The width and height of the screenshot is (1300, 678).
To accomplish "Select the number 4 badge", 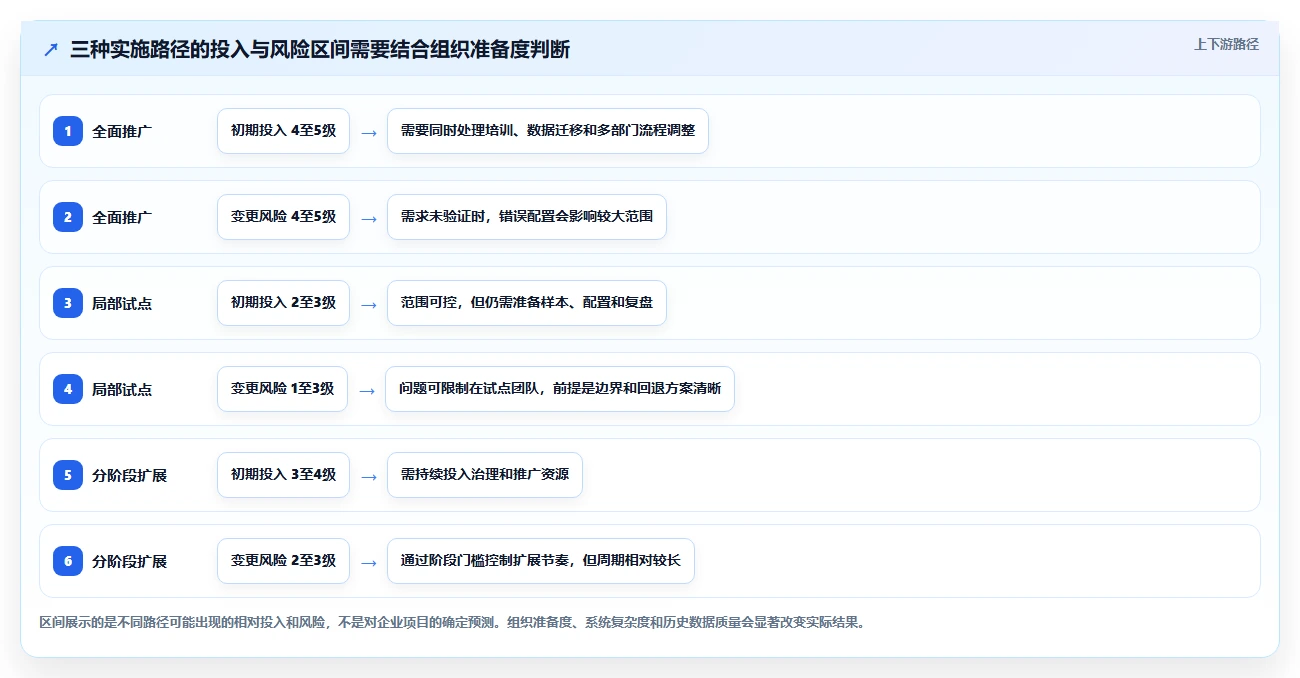I will coord(68,389).
